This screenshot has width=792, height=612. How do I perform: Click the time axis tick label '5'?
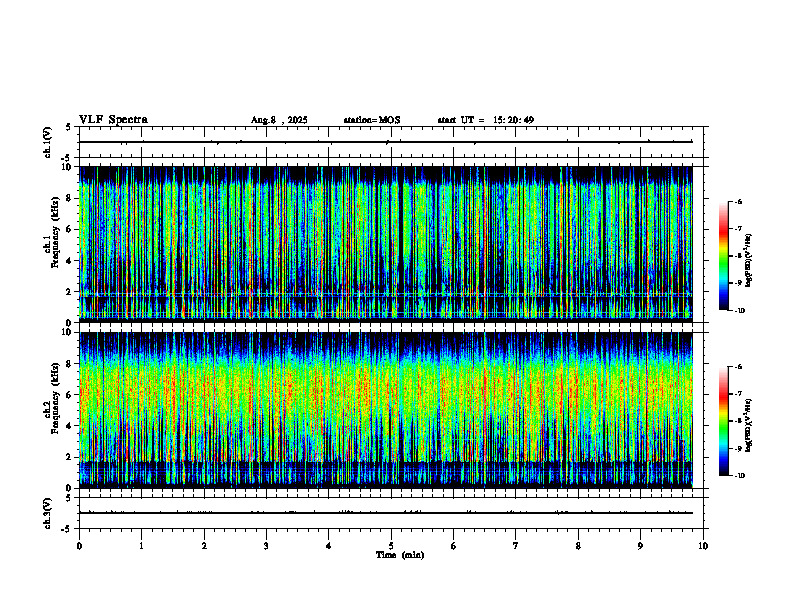point(391,546)
